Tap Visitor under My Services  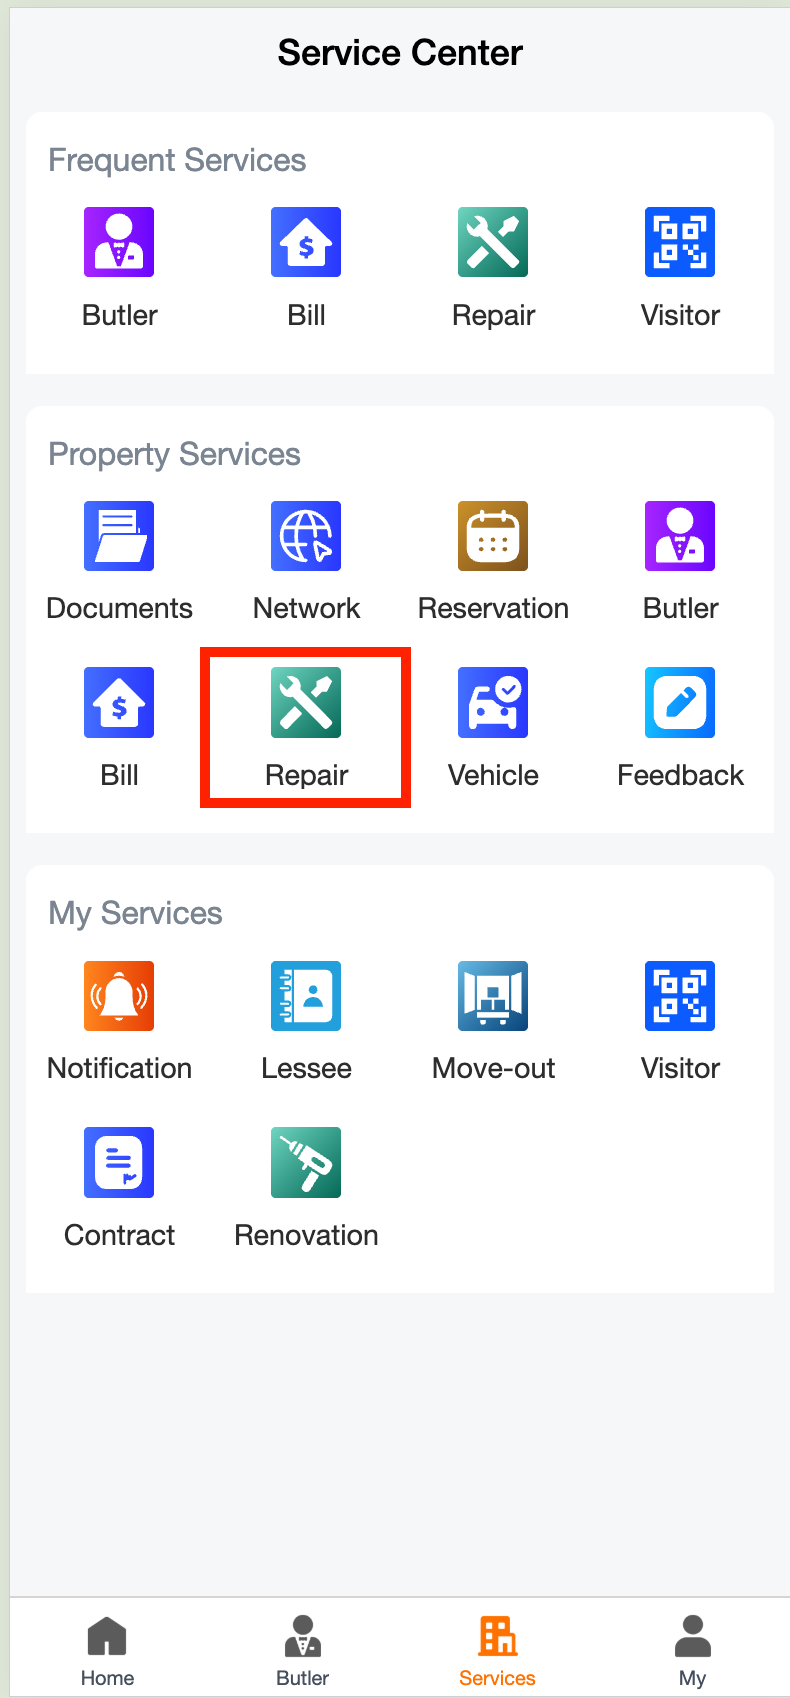click(x=680, y=997)
